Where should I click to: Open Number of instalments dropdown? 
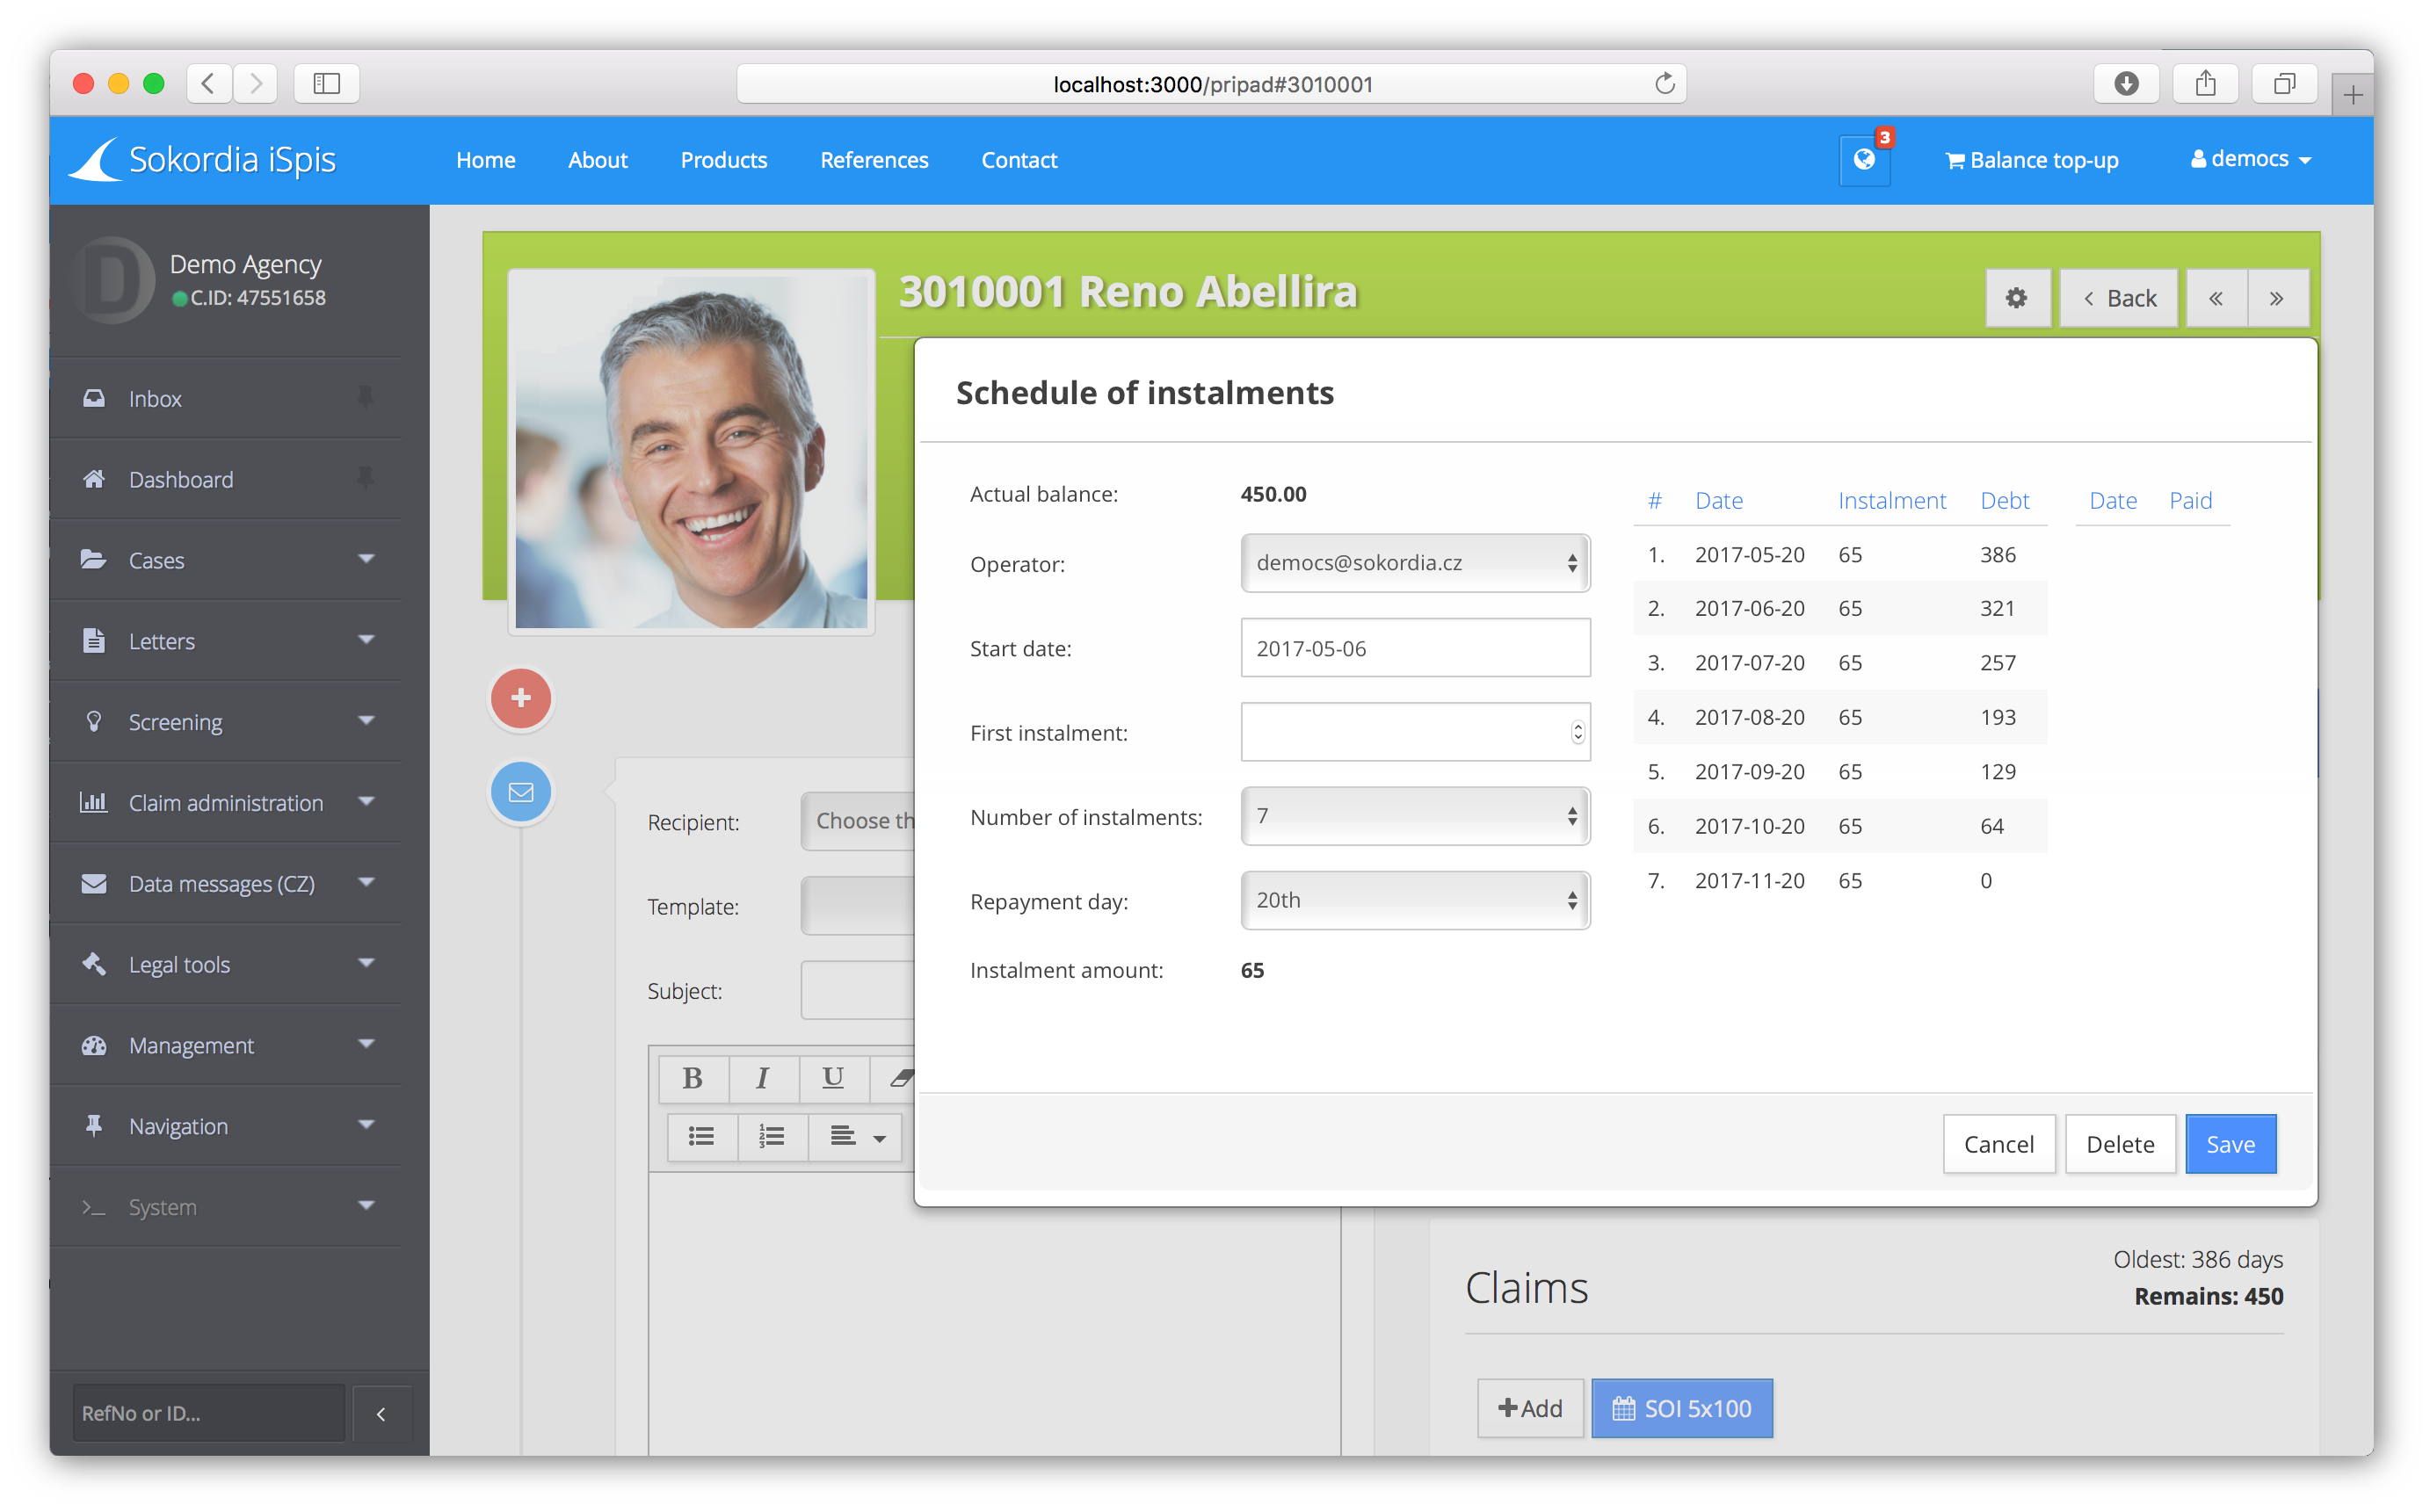[1415, 816]
